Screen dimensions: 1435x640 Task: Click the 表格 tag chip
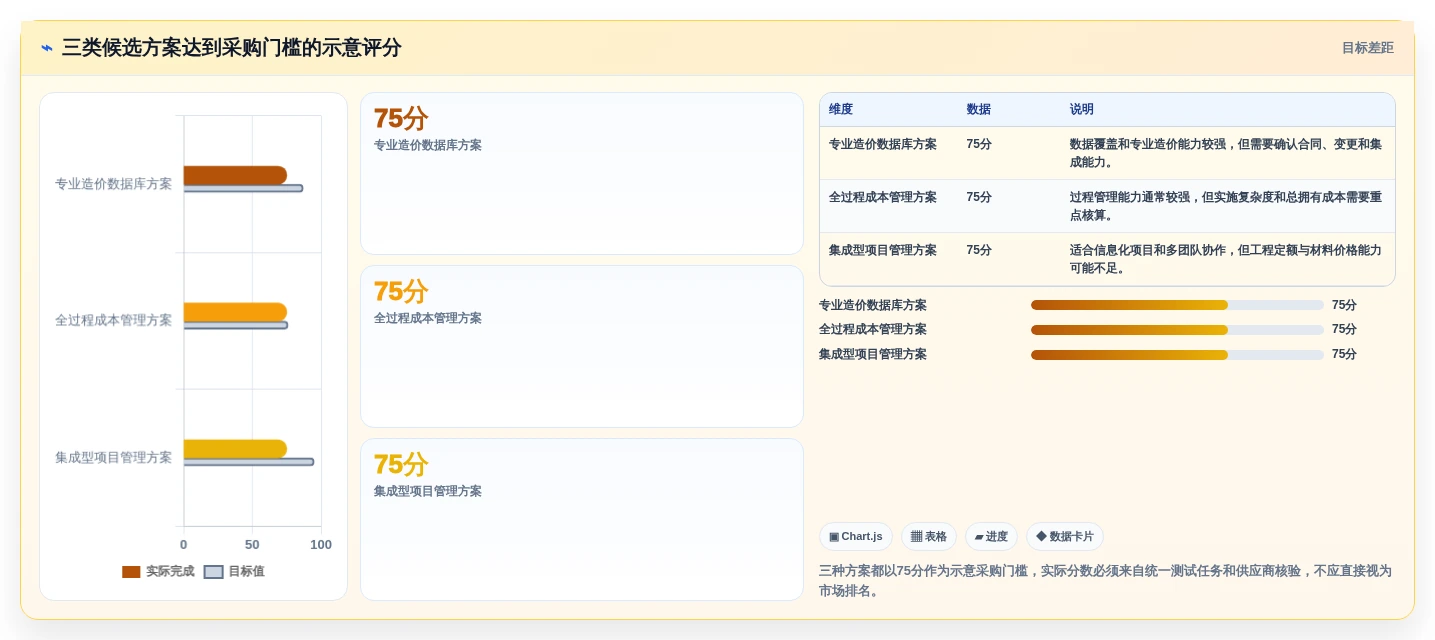(929, 537)
